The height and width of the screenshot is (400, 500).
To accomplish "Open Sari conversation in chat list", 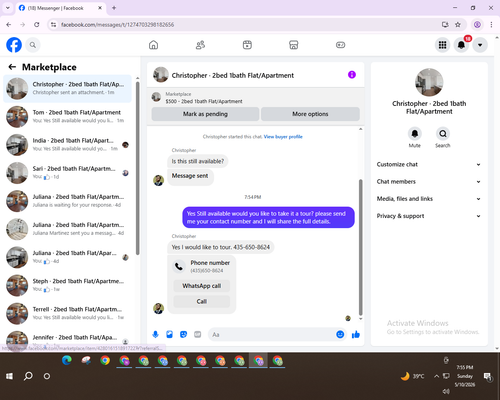I will coord(67,173).
